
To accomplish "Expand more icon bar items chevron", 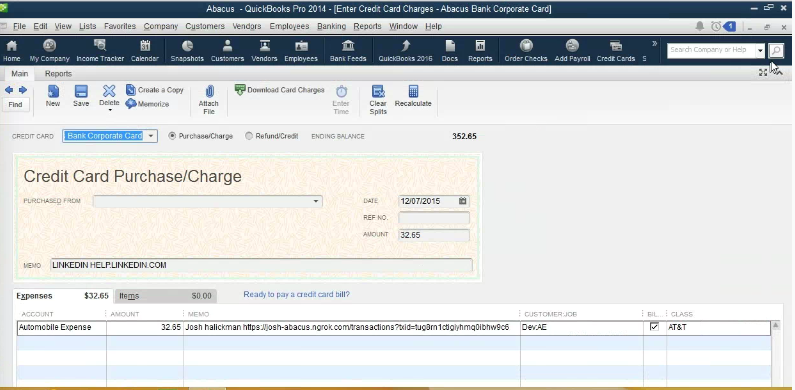I will click(x=654, y=44).
